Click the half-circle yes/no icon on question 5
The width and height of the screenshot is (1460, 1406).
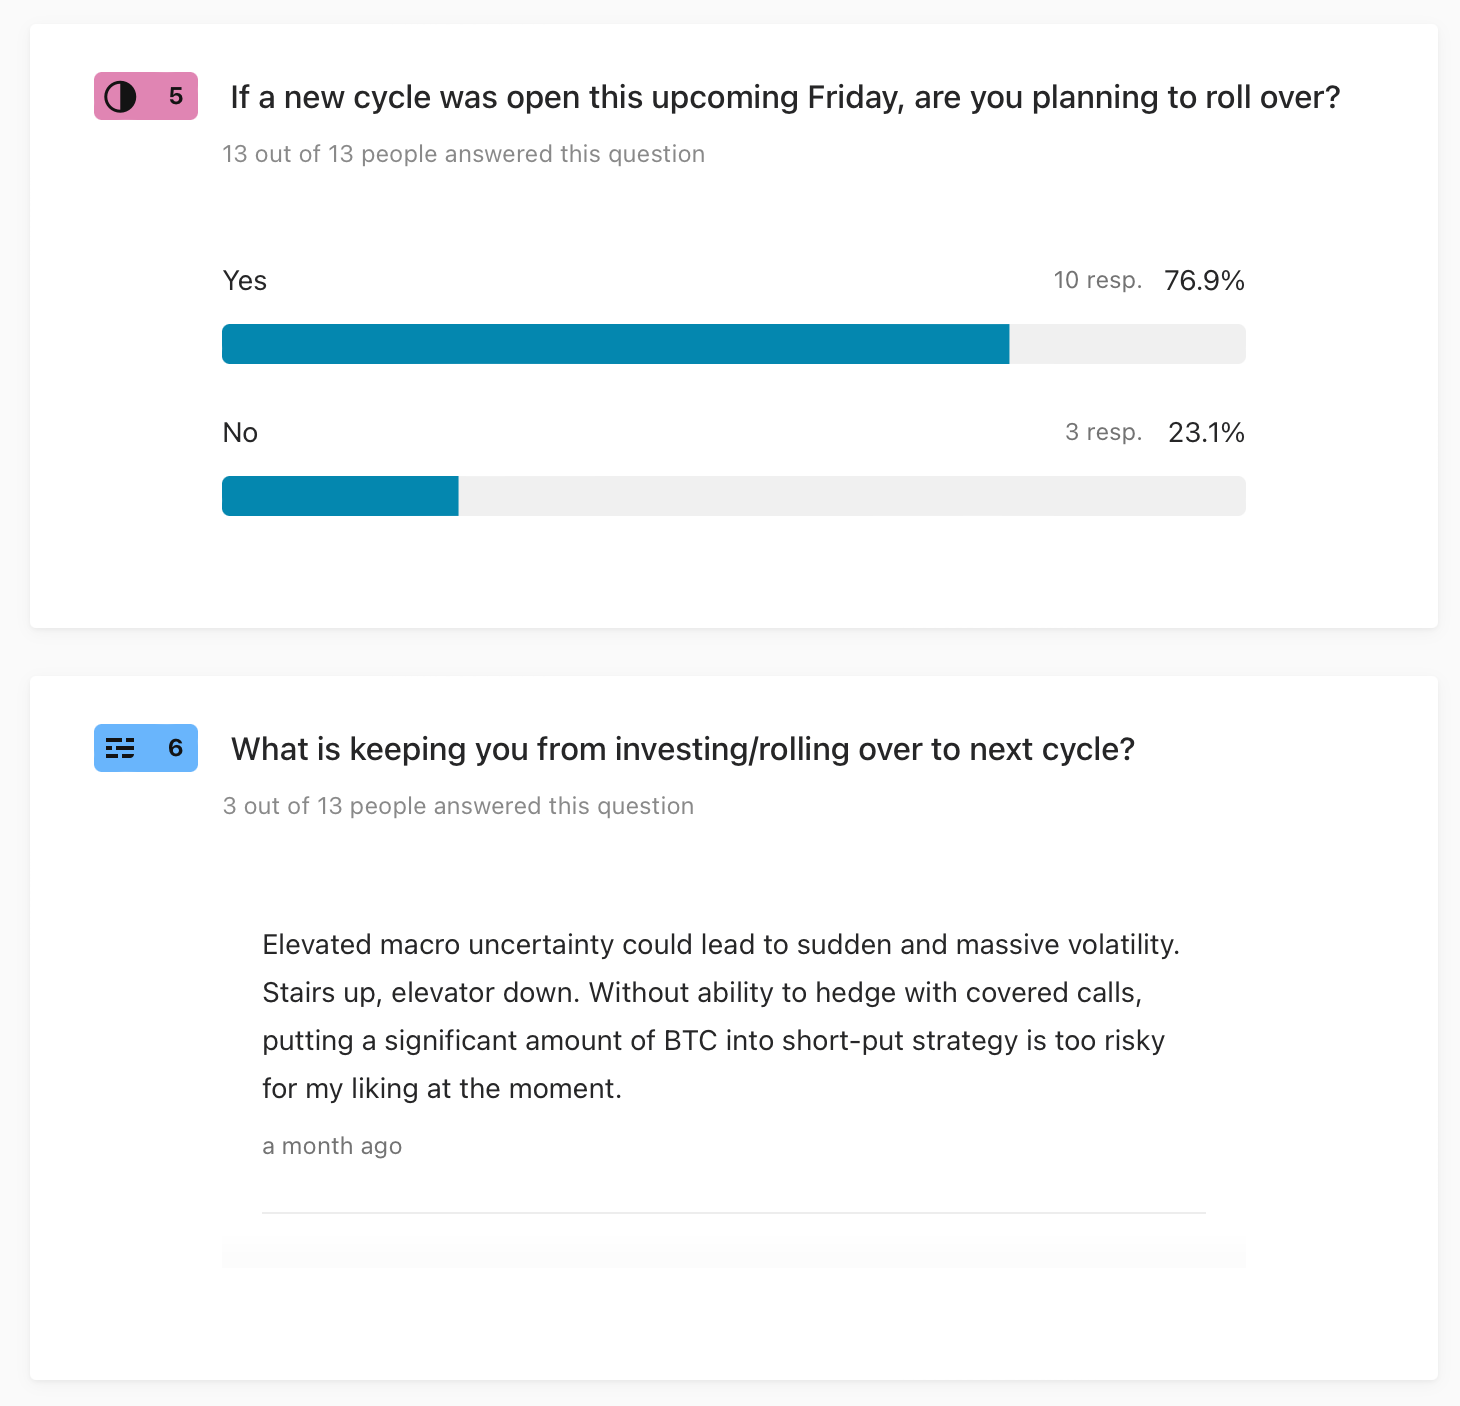(x=120, y=97)
